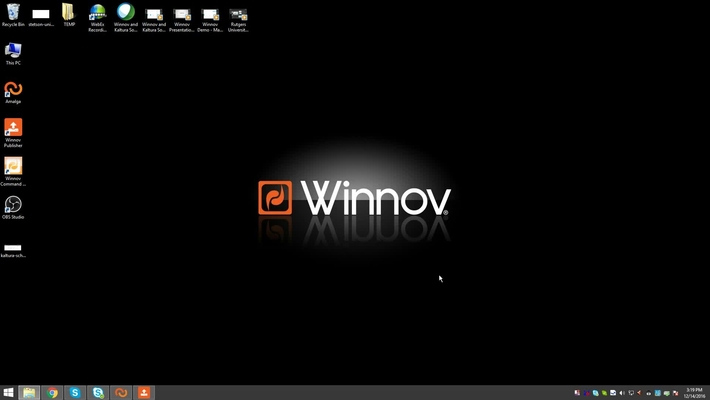Open the Rutgers University video file
The width and height of the screenshot is (710, 400).
238,20
